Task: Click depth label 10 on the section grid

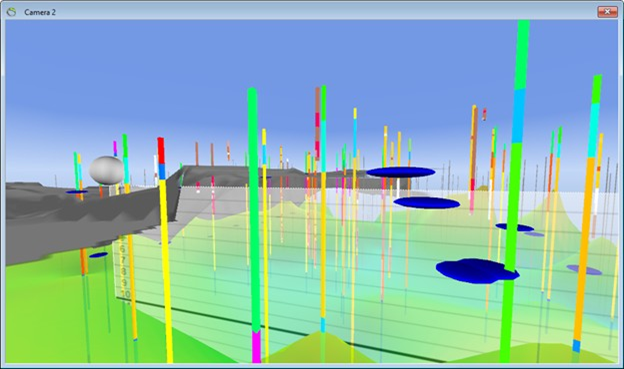Action: [126, 295]
